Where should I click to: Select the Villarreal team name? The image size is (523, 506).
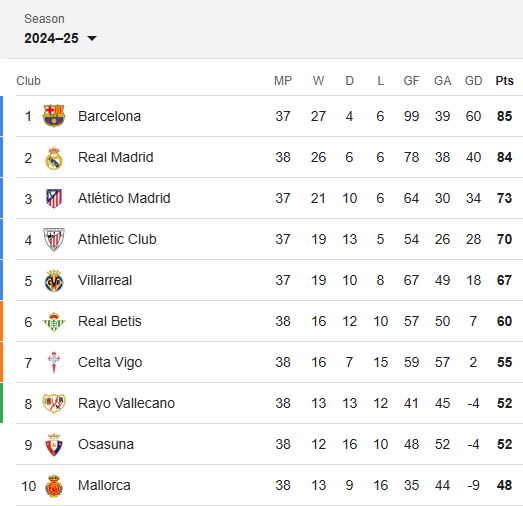[105, 280]
